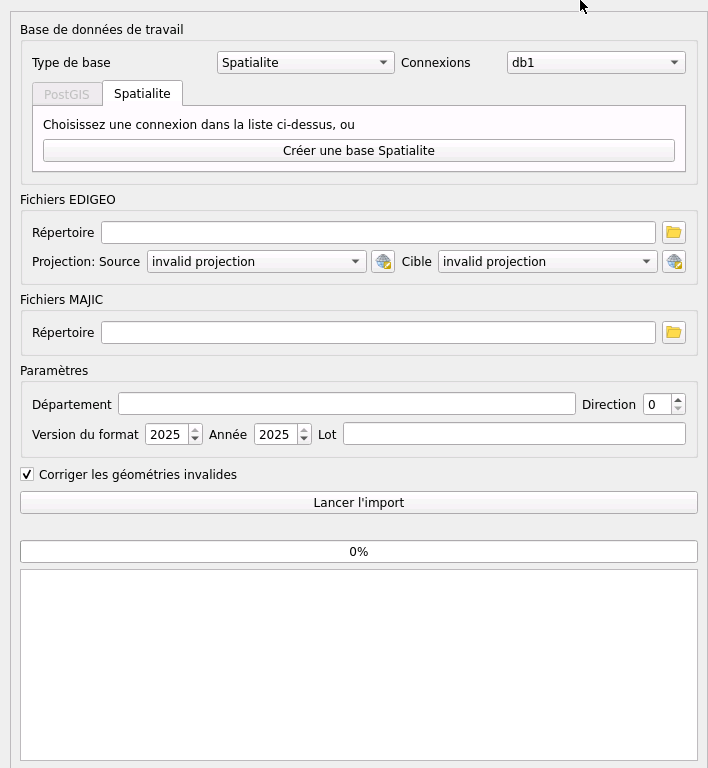
Task: Decrease the Année spinner value
Action: pyautogui.click(x=304, y=439)
